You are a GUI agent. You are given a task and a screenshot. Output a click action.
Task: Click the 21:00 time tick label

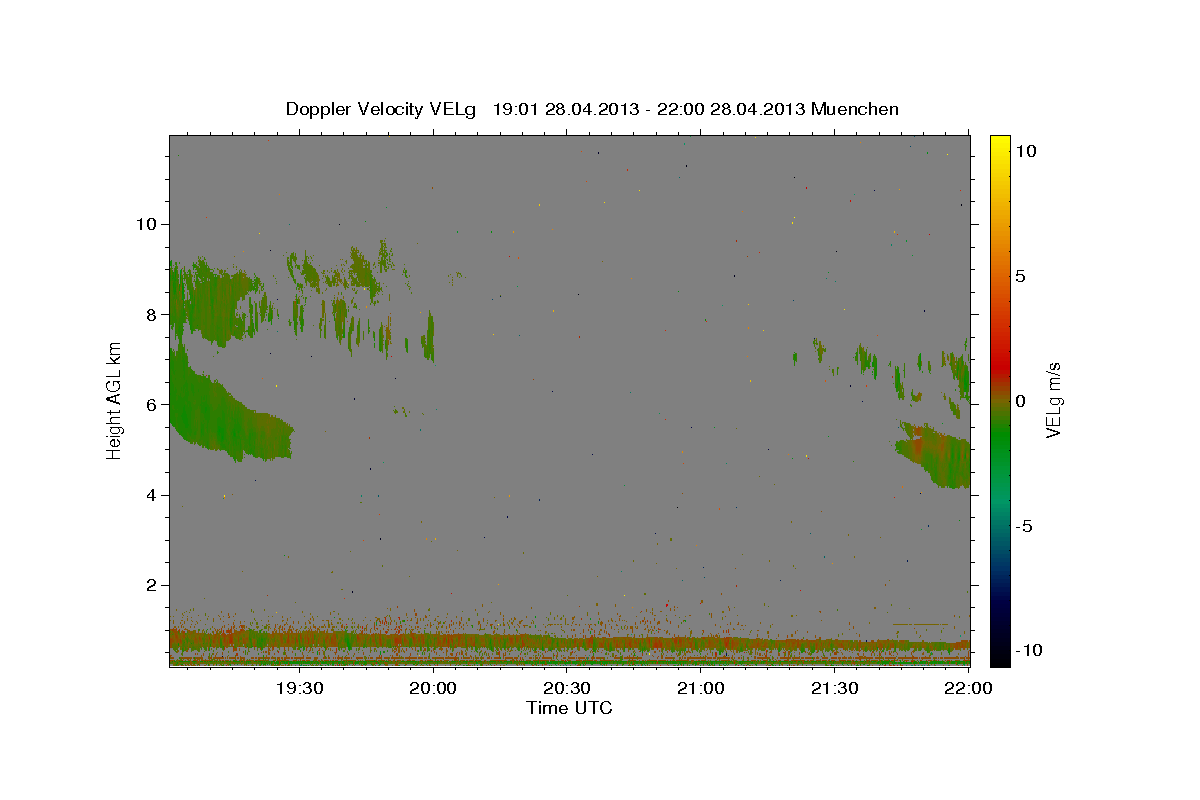(701, 688)
